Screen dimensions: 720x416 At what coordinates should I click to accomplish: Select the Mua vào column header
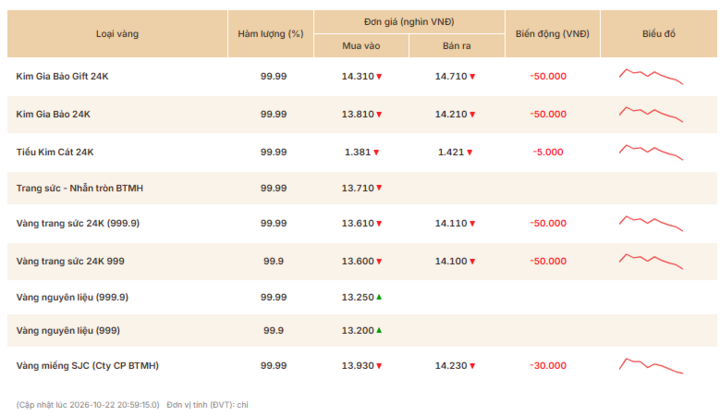[x=361, y=45]
